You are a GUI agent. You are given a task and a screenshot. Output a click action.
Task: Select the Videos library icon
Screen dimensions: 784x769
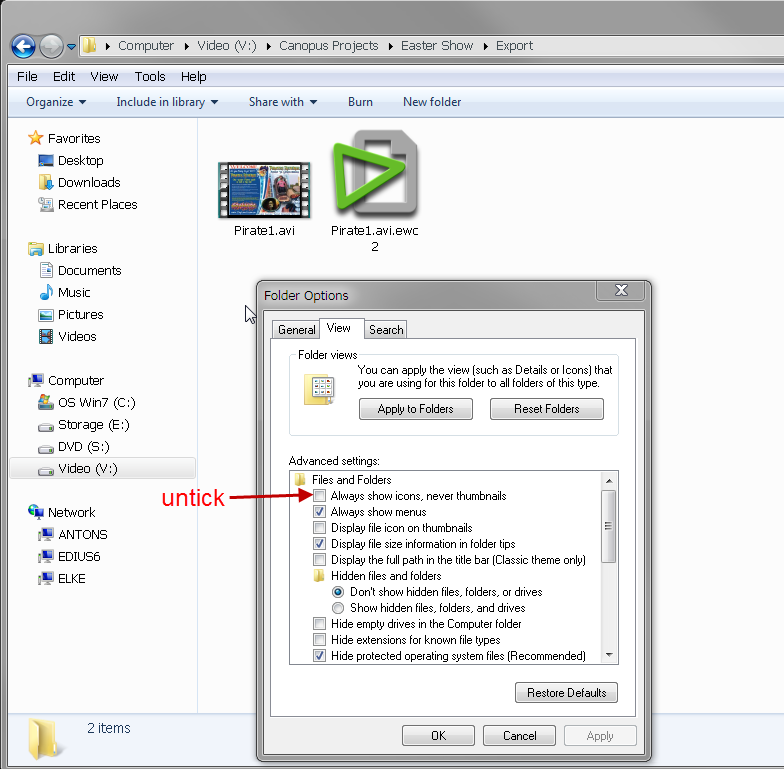click(x=46, y=336)
